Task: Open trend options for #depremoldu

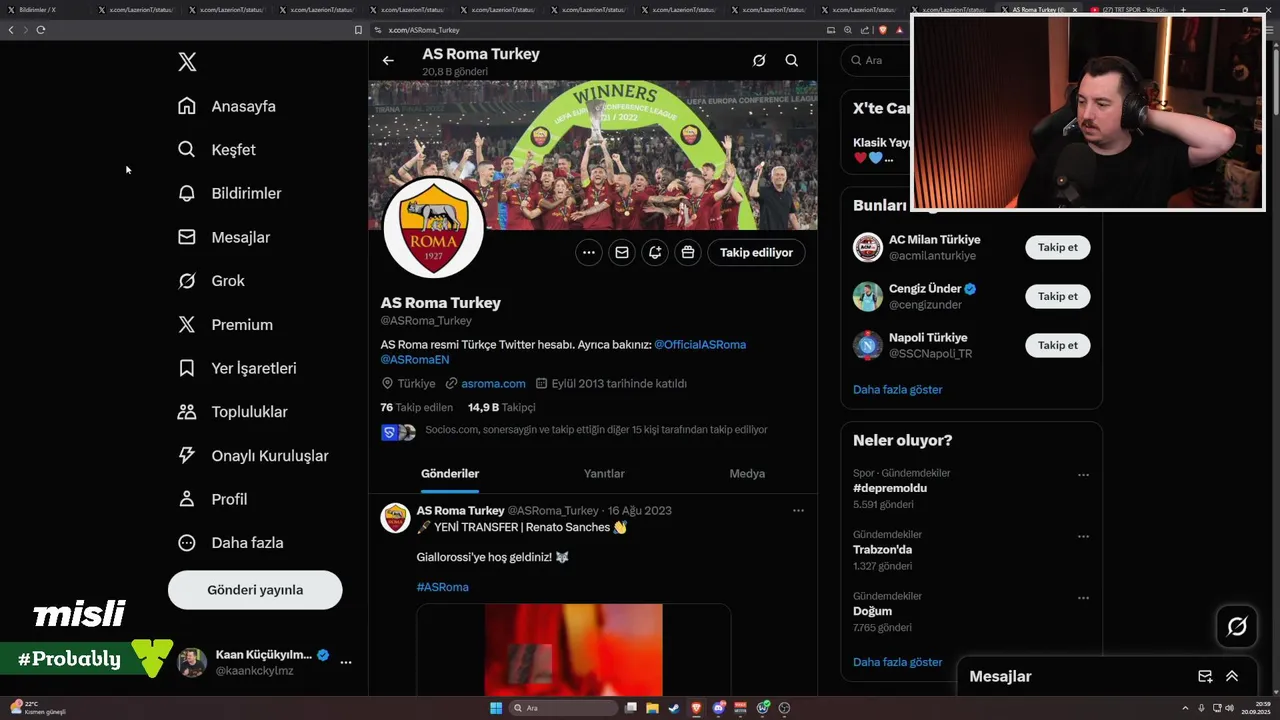Action: pyautogui.click(x=1083, y=475)
